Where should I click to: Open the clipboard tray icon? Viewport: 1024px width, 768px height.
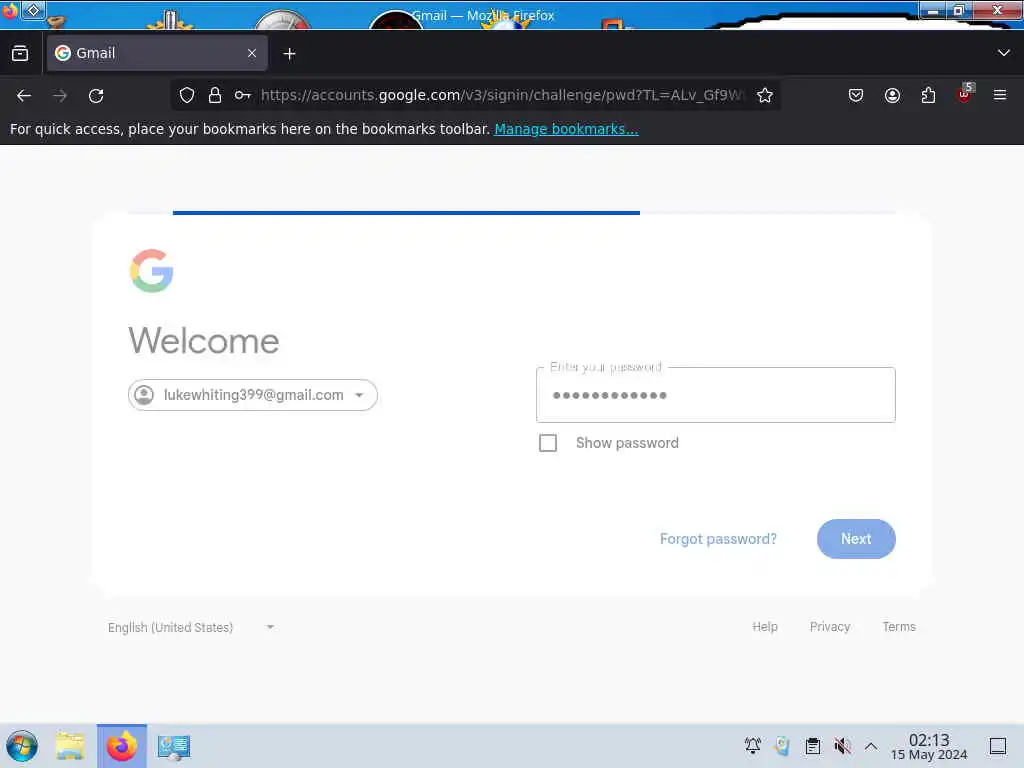[812, 746]
